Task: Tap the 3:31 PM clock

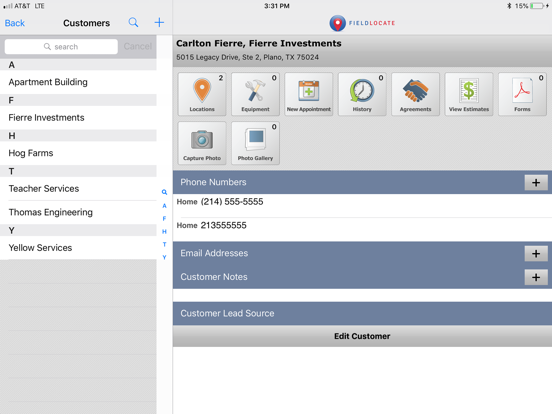Action: (x=277, y=6)
